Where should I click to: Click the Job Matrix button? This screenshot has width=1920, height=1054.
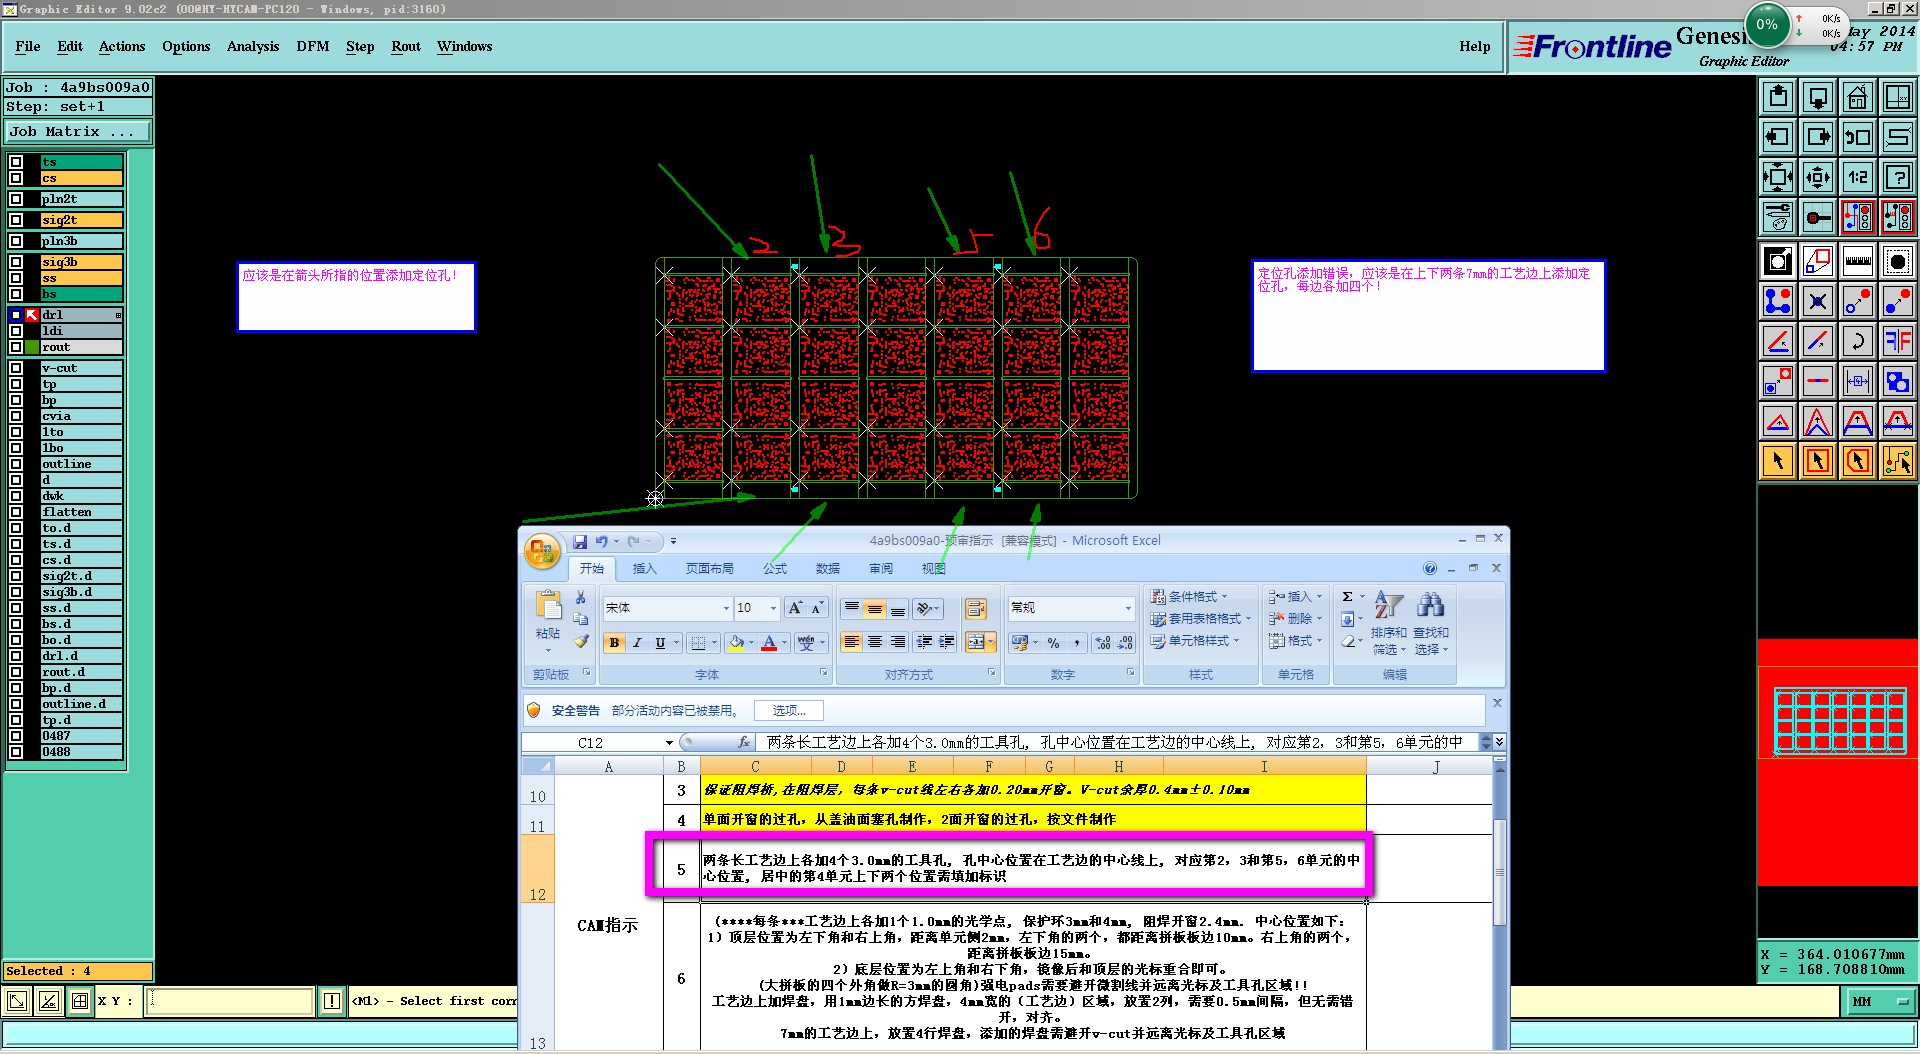(78, 132)
